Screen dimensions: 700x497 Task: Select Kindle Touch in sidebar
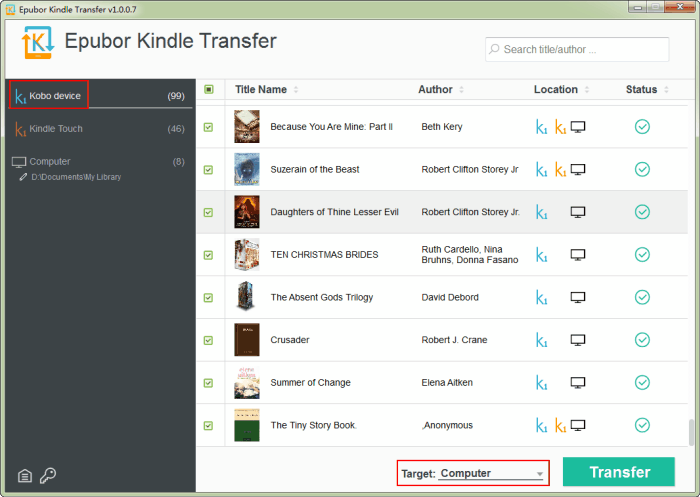(100, 129)
